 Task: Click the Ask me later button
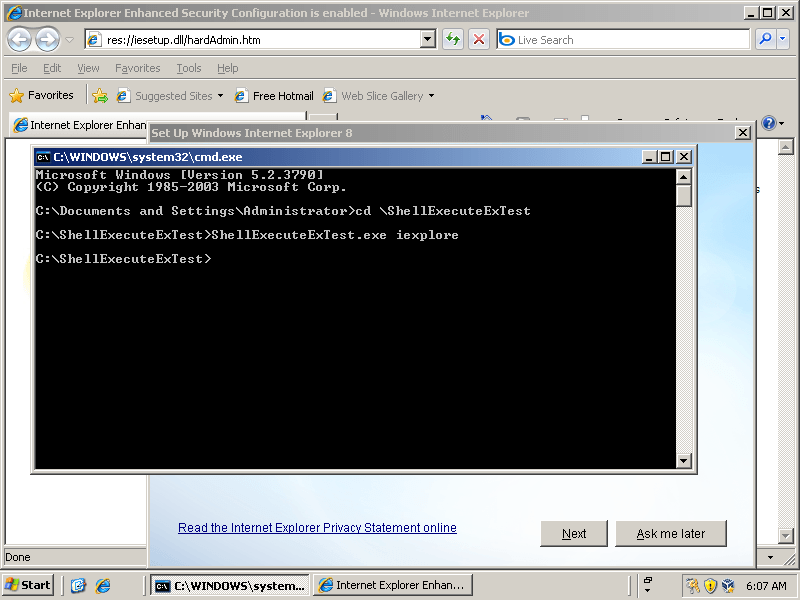[670, 533]
